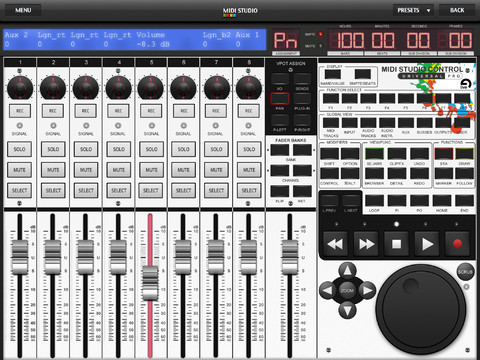Click the SENDS VPot assign button

click(x=302, y=79)
